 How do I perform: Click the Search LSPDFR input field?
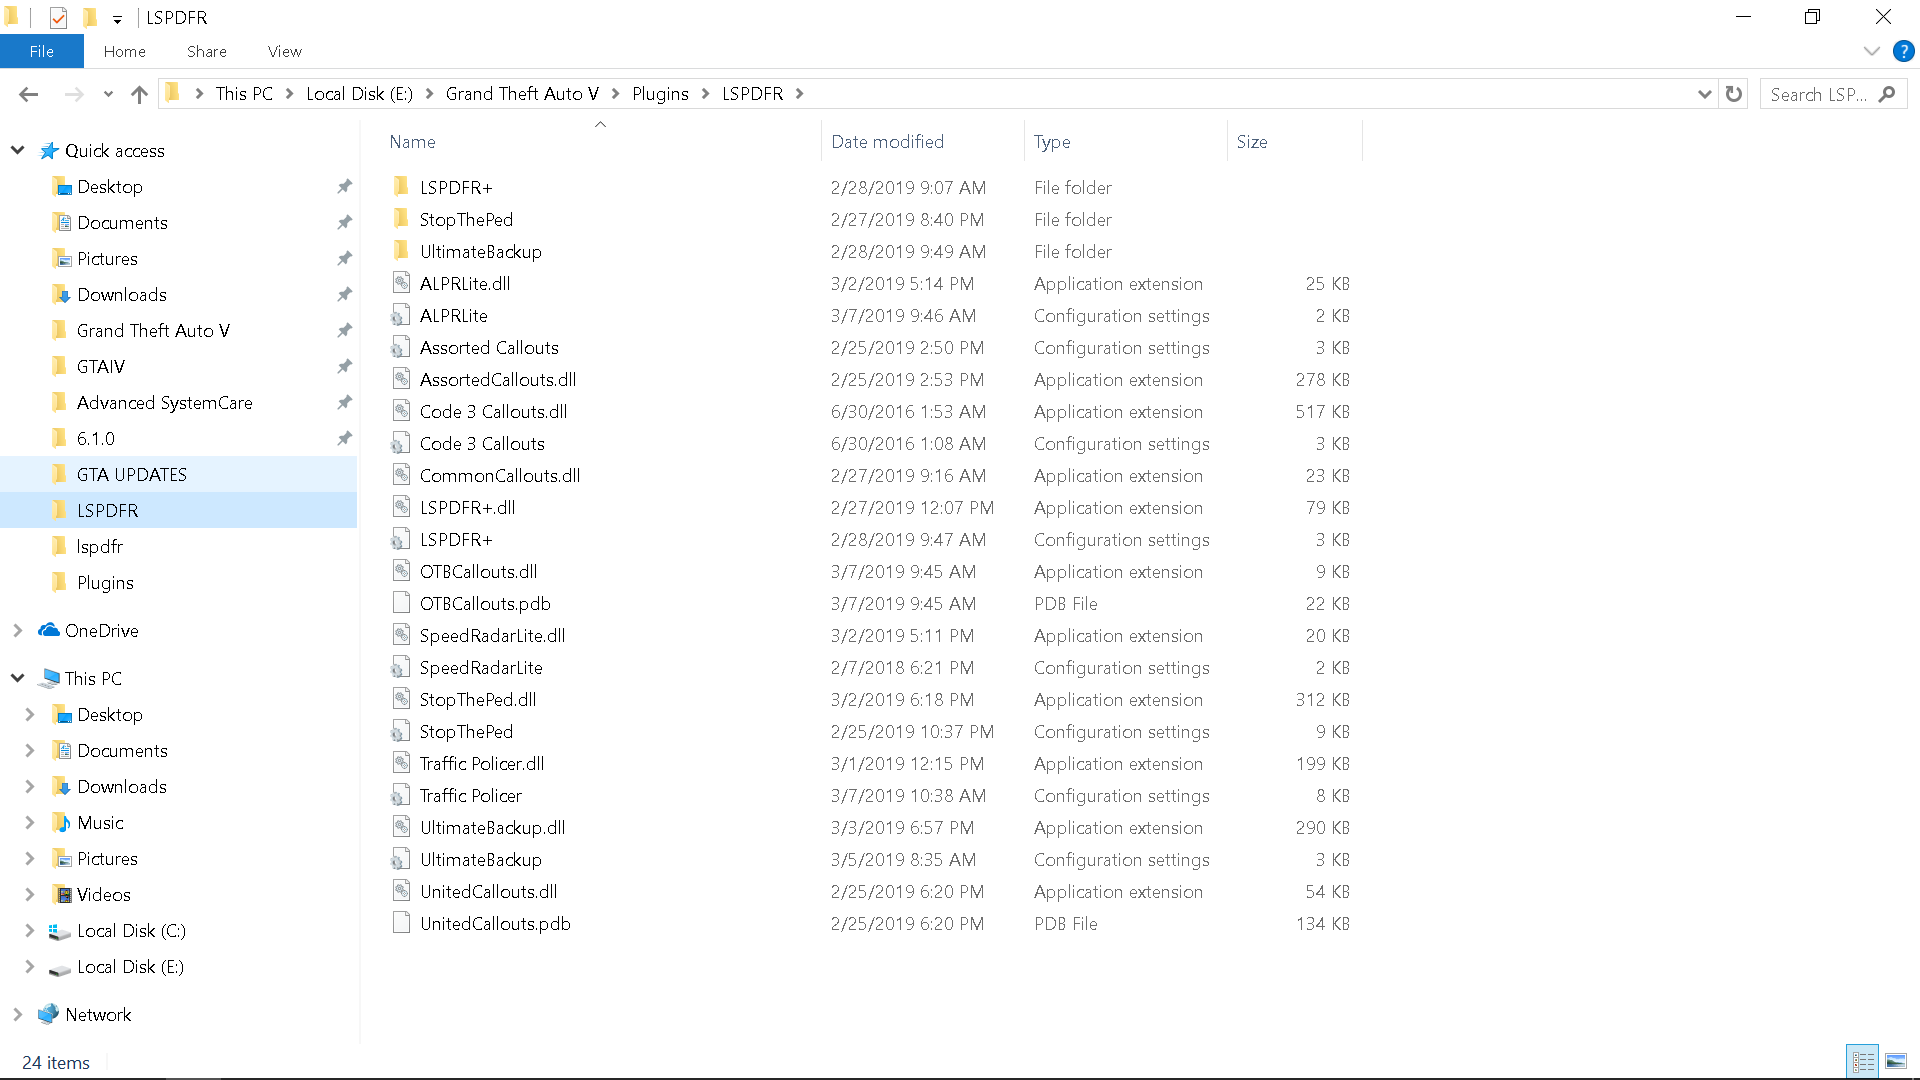point(1818,94)
